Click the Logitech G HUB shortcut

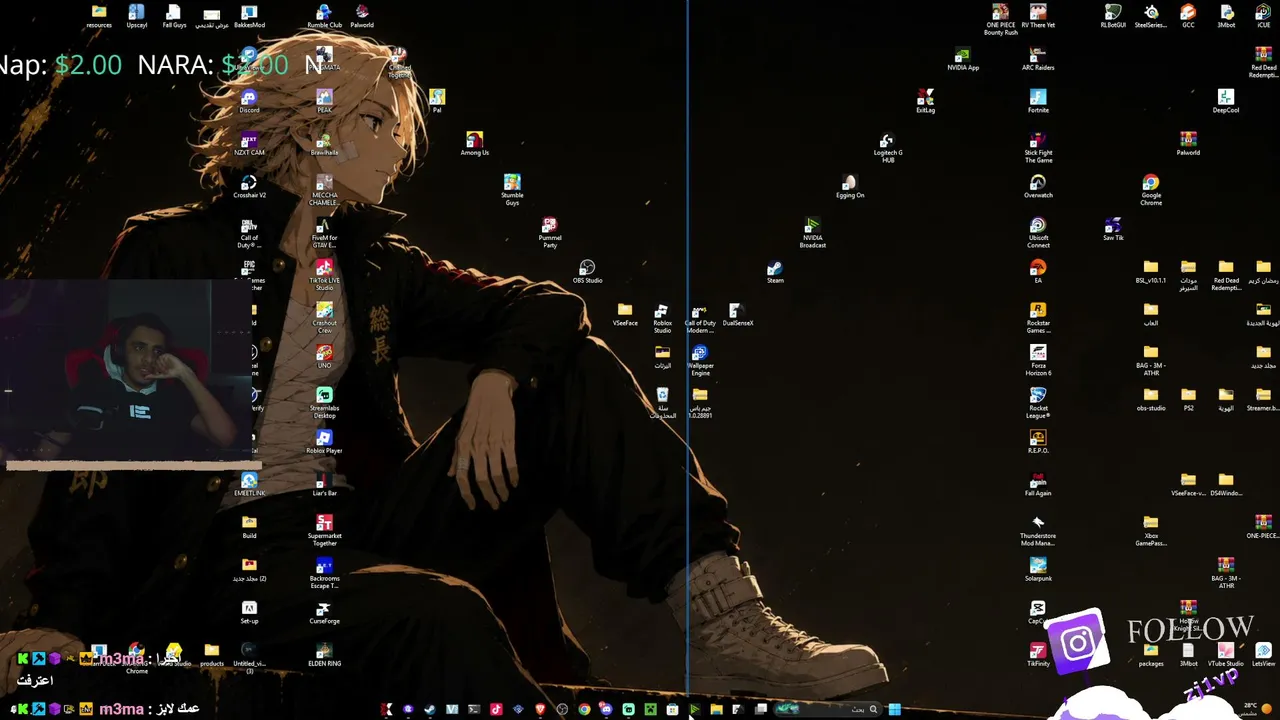887,148
